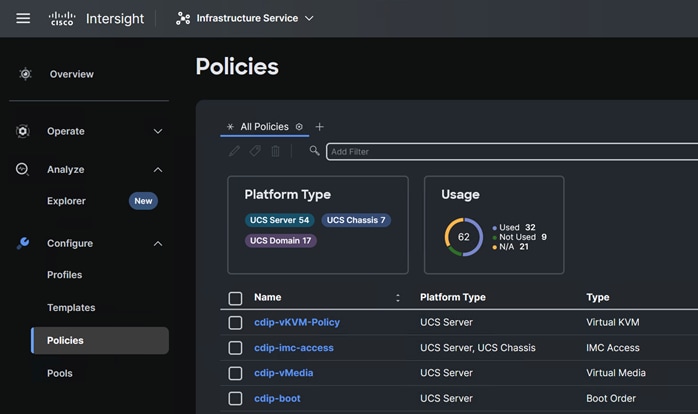698x414 pixels.
Task: Click the IMC Access type cell
Action: click(x=613, y=348)
